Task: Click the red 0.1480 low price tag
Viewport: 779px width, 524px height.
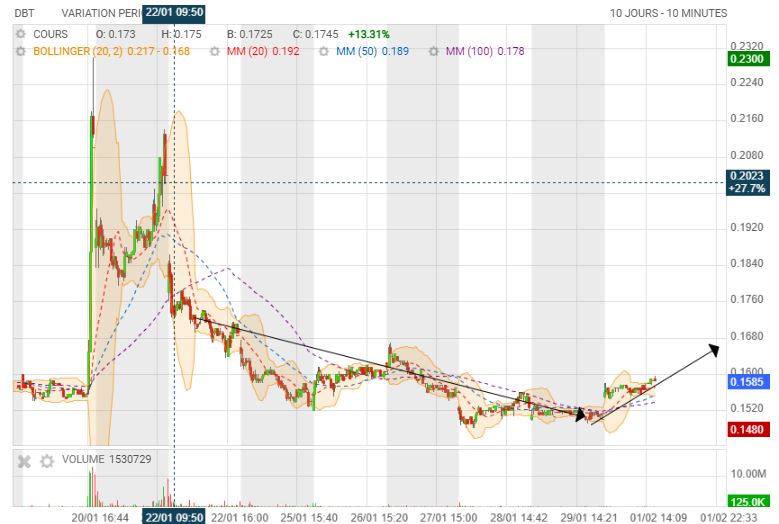Action: (747, 429)
